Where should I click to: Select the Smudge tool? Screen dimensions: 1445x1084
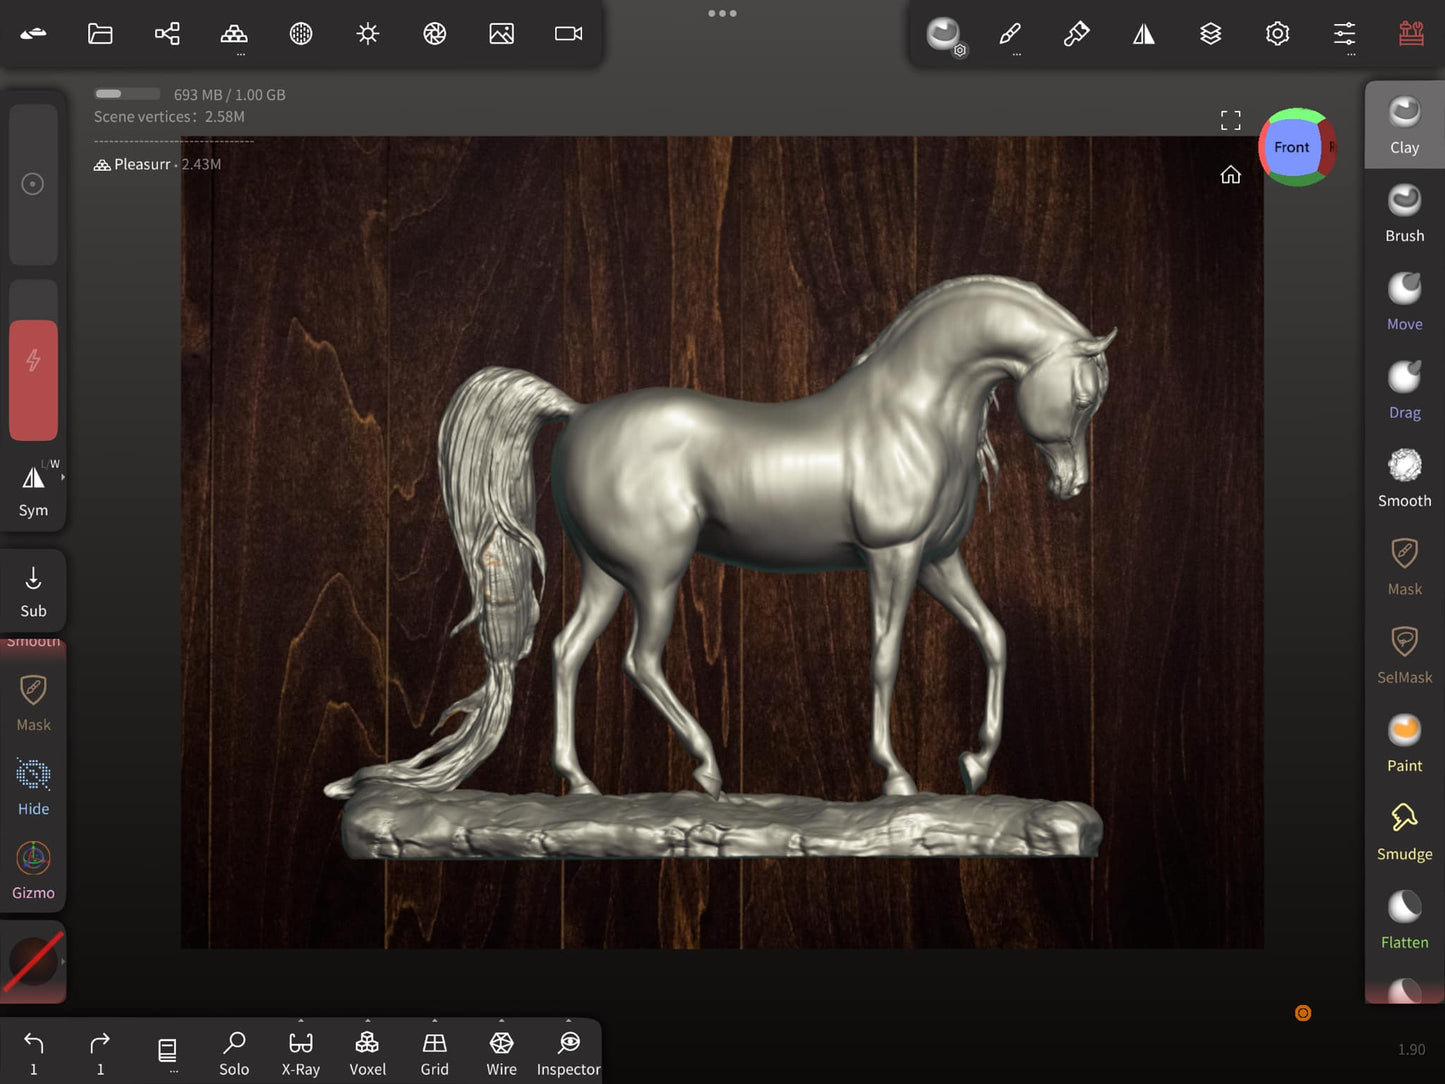1405,831
